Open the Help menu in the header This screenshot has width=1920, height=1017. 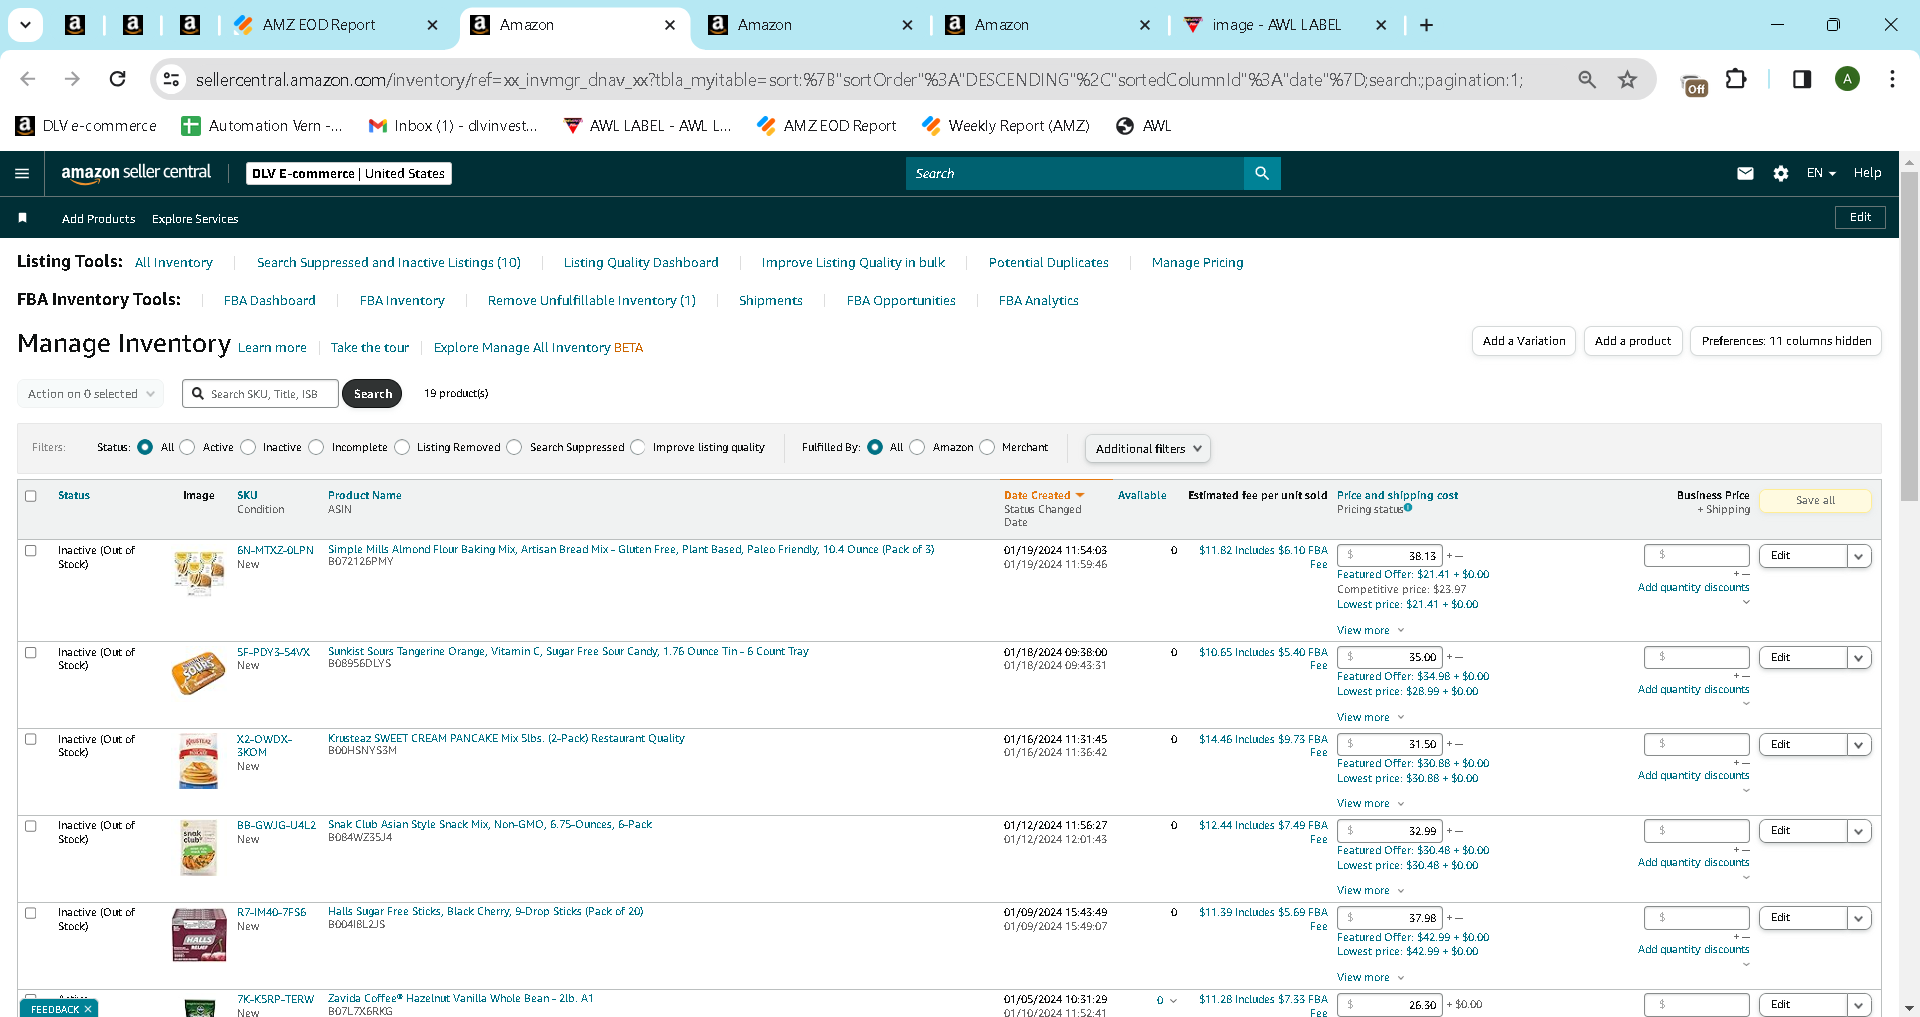[x=1867, y=173]
